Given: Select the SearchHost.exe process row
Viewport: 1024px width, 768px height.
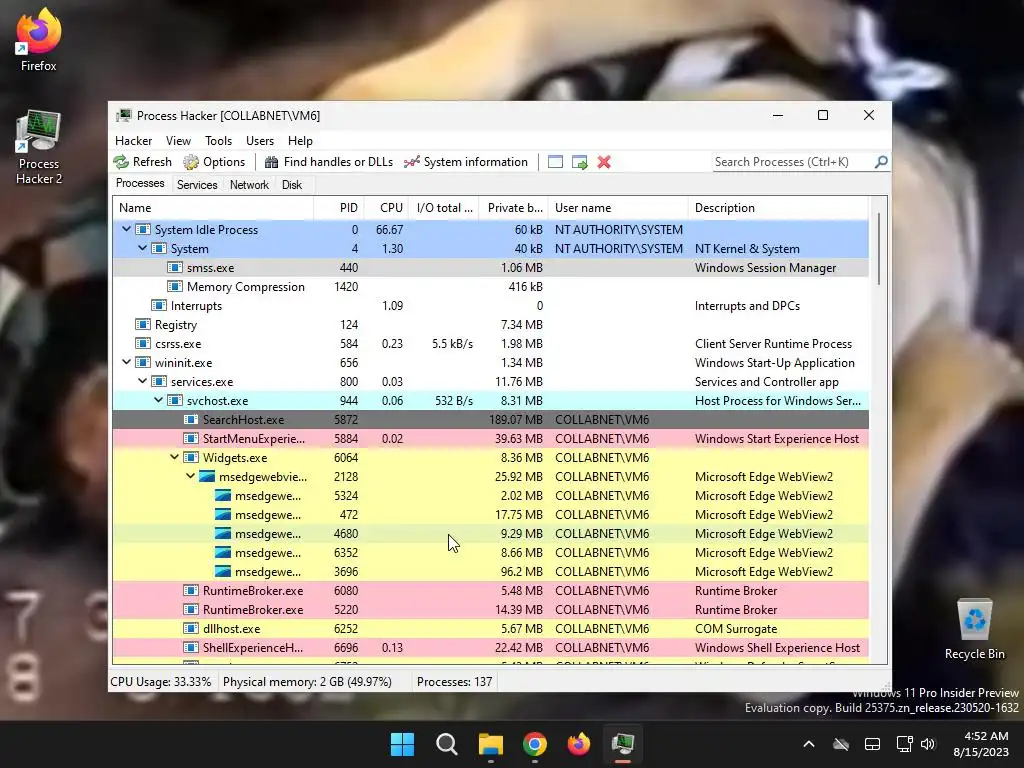Looking at the screenshot, I should point(490,419).
